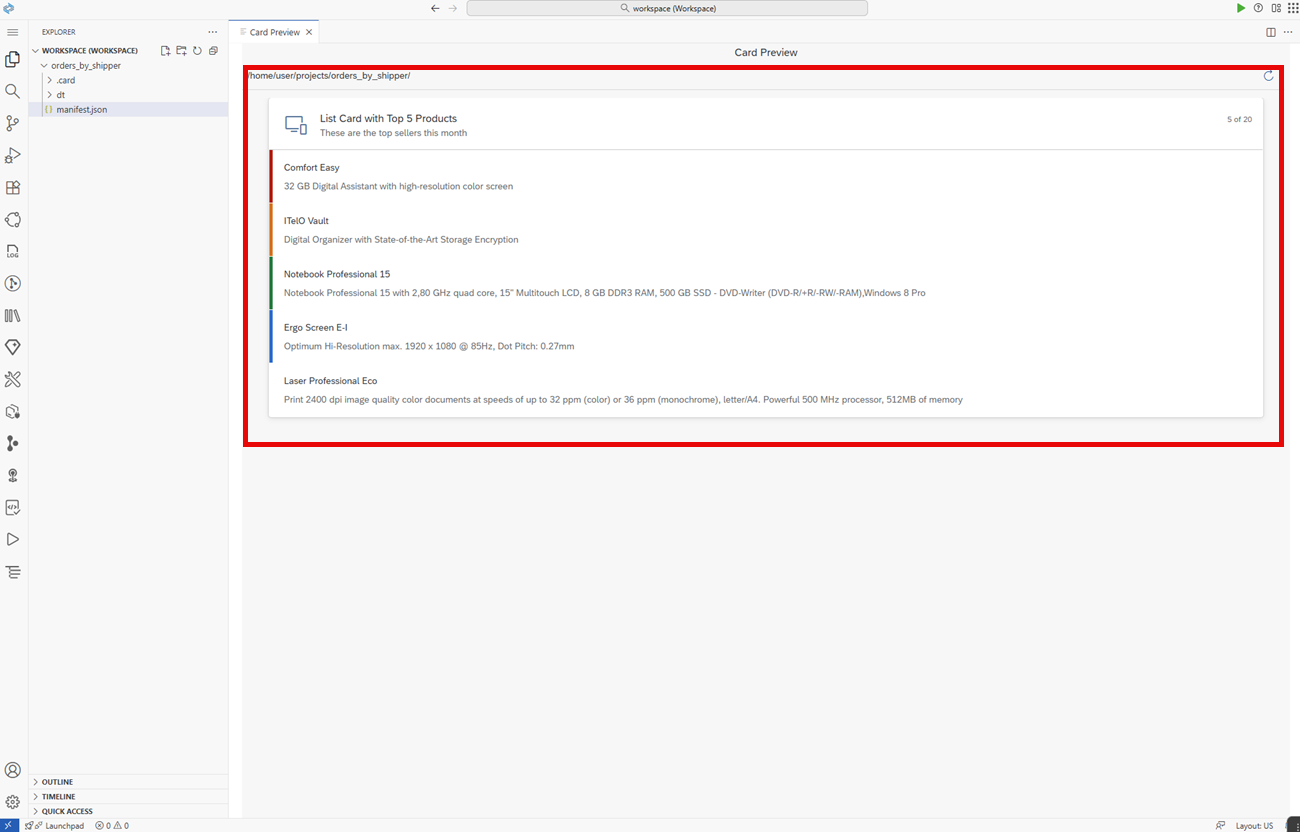Select manifest.json in Explorer
This screenshot has width=1300, height=832.
pyautogui.click(x=128, y=109)
